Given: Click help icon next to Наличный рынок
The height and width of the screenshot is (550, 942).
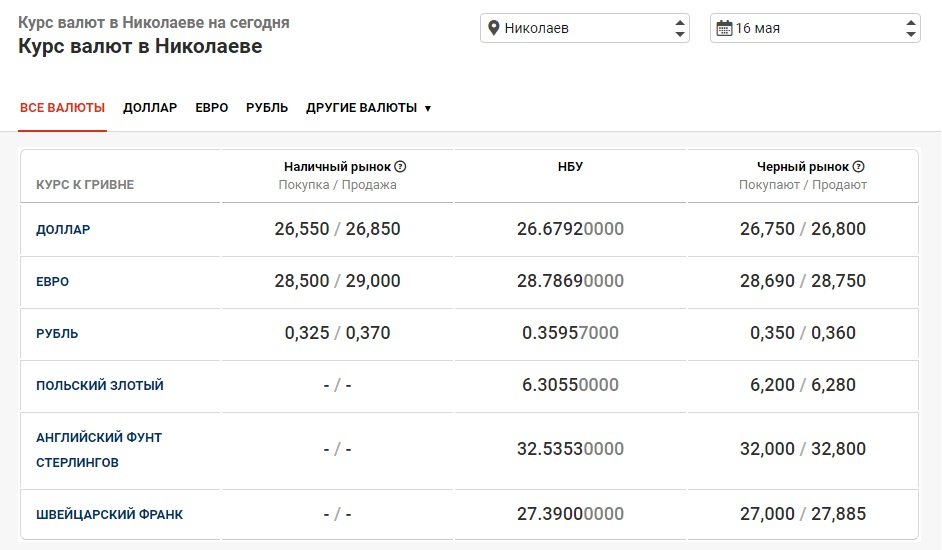Looking at the screenshot, I should 400,167.
